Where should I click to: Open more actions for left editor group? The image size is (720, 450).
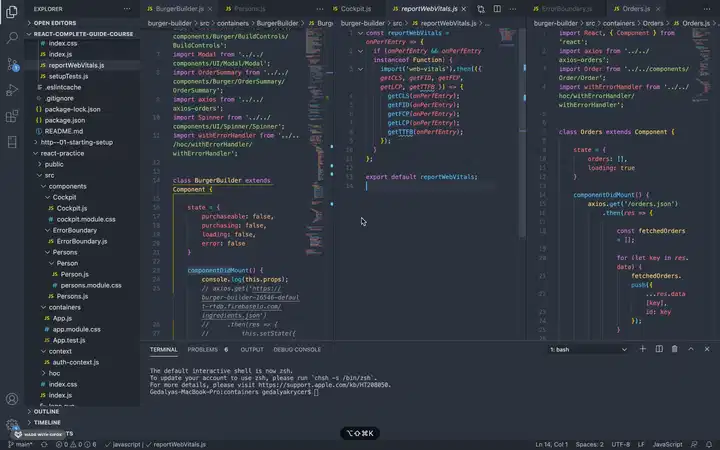320,9
